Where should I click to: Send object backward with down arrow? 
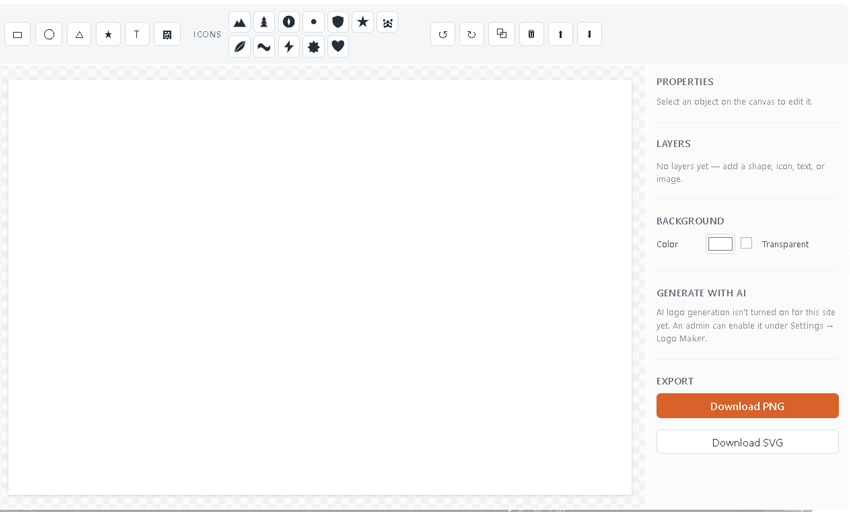click(589, 34)
